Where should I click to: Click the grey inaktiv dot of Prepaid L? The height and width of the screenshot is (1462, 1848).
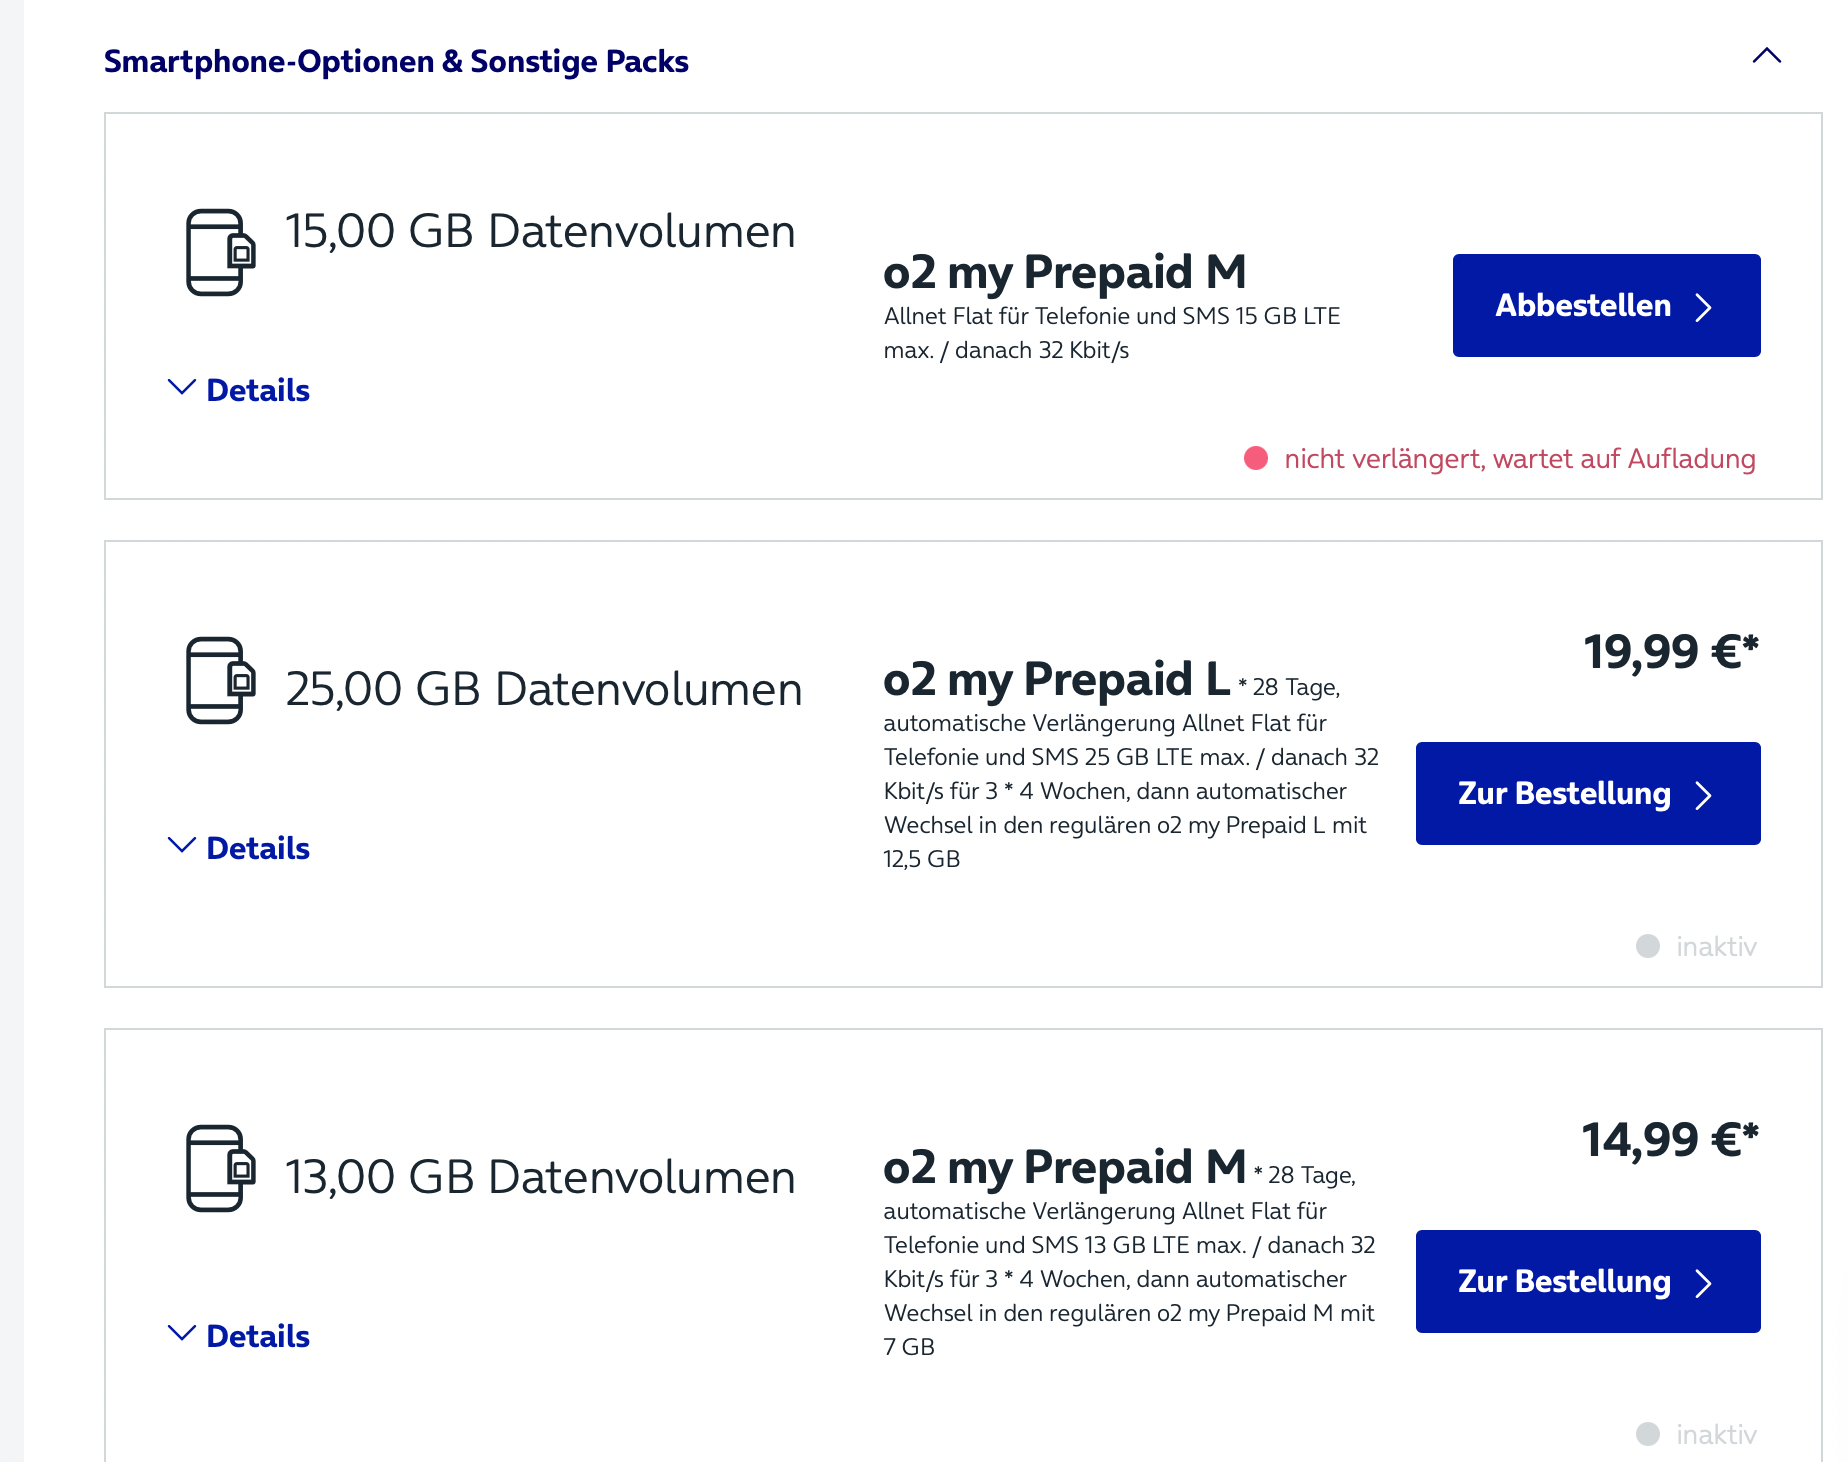pos(1648,946)
